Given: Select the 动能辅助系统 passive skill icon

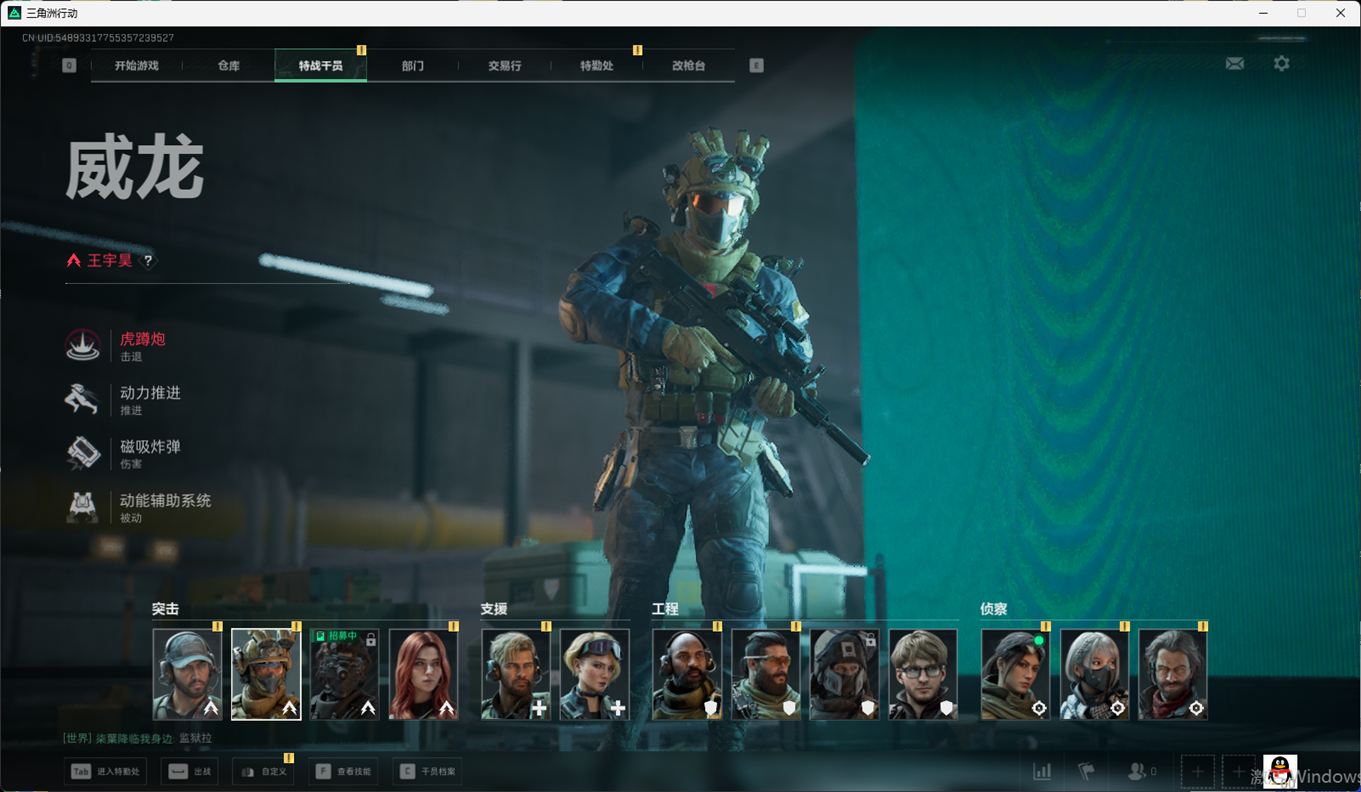Looking at the screenshot, I should 83,507.
